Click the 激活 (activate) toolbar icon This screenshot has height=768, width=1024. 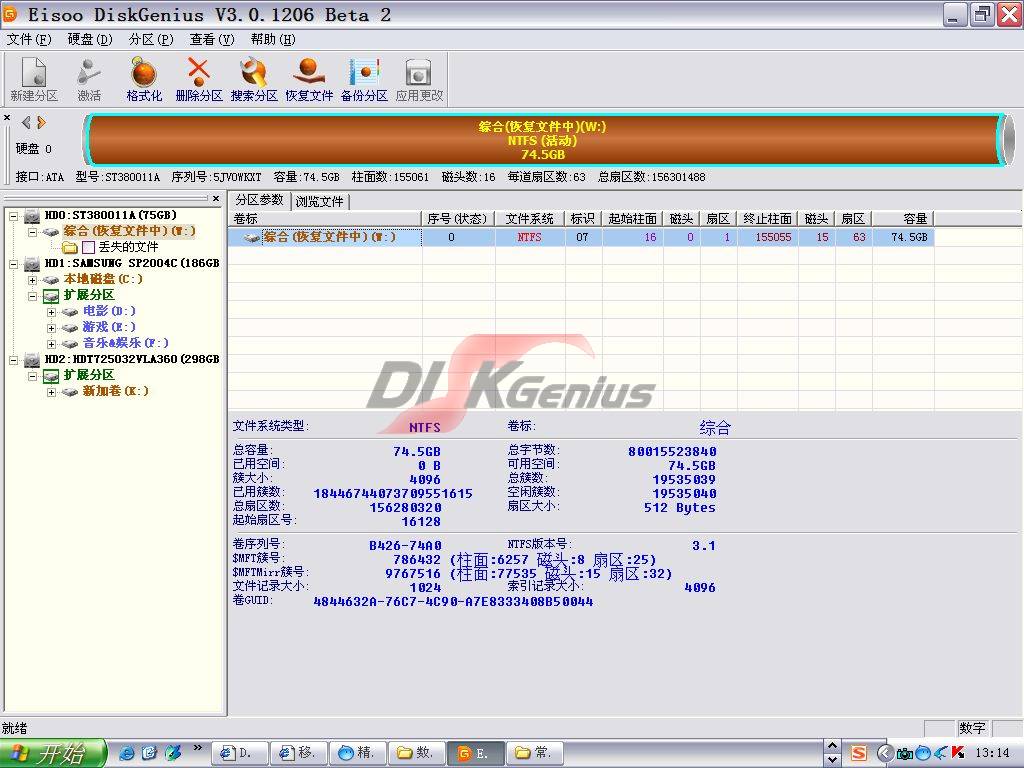point(89,79)
